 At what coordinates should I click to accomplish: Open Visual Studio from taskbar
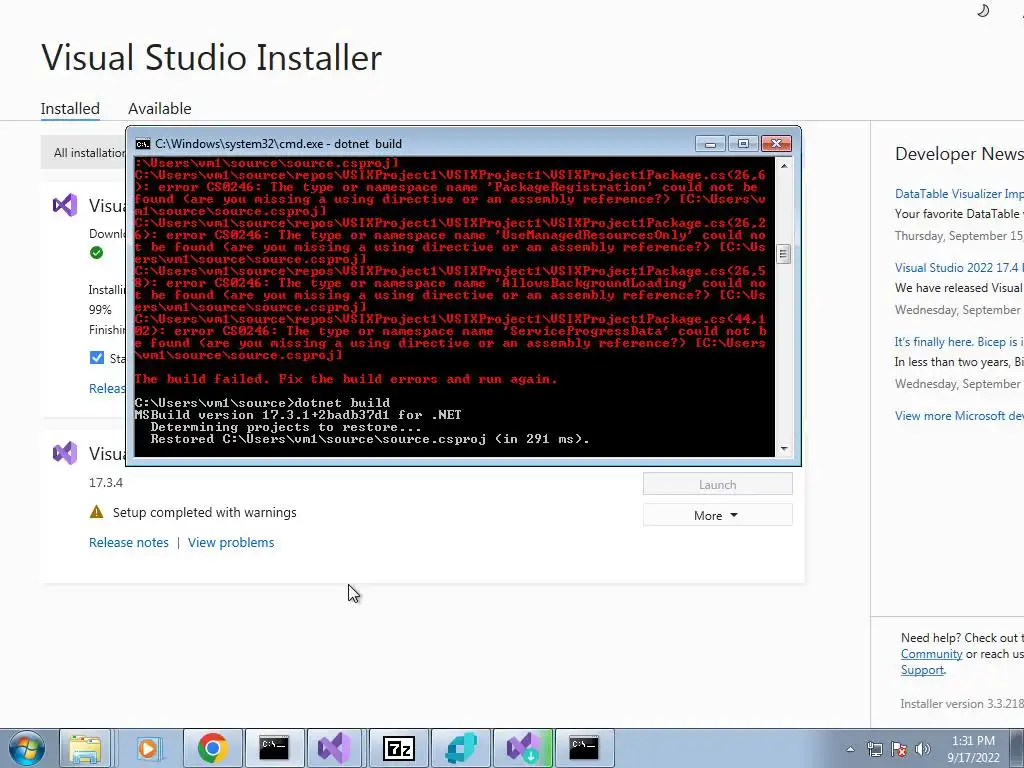click(335, 748)
